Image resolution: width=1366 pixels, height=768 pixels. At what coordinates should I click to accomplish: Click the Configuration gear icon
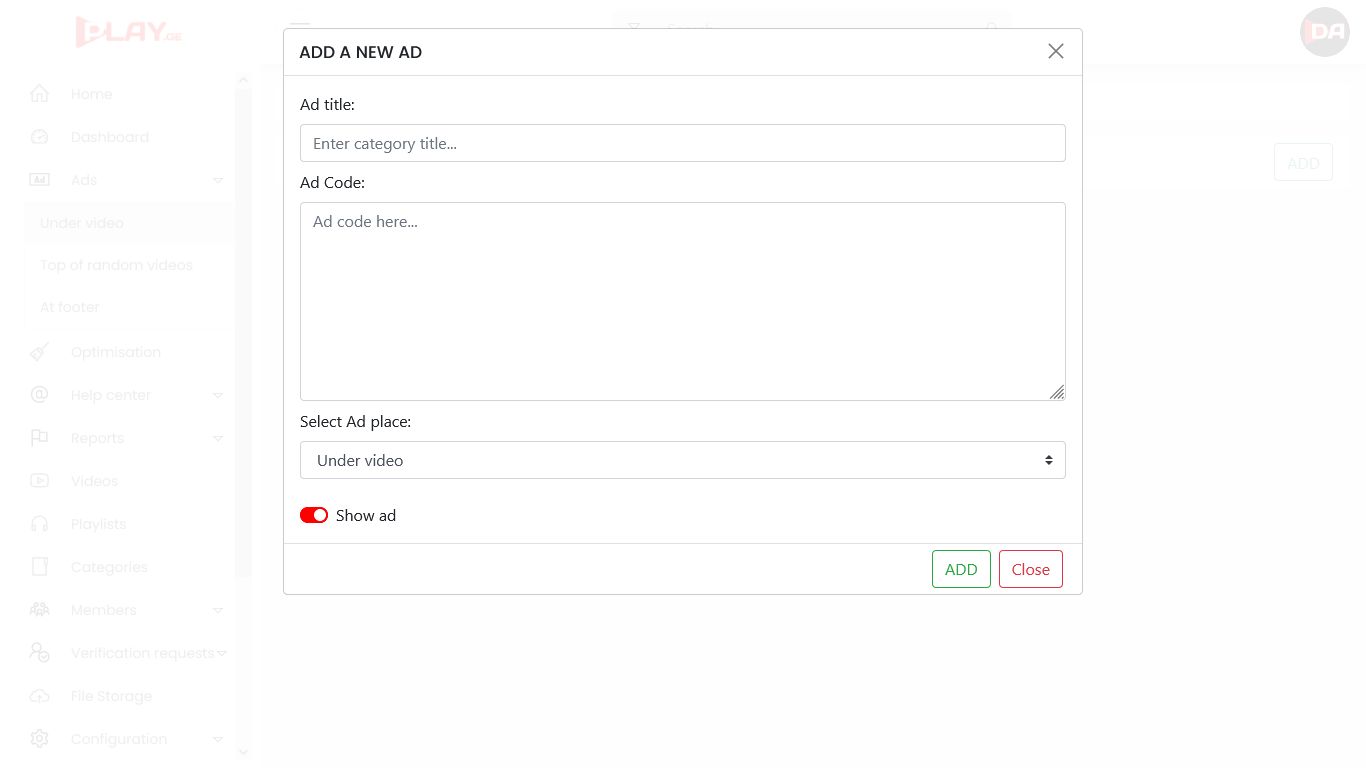click(39, 739)
